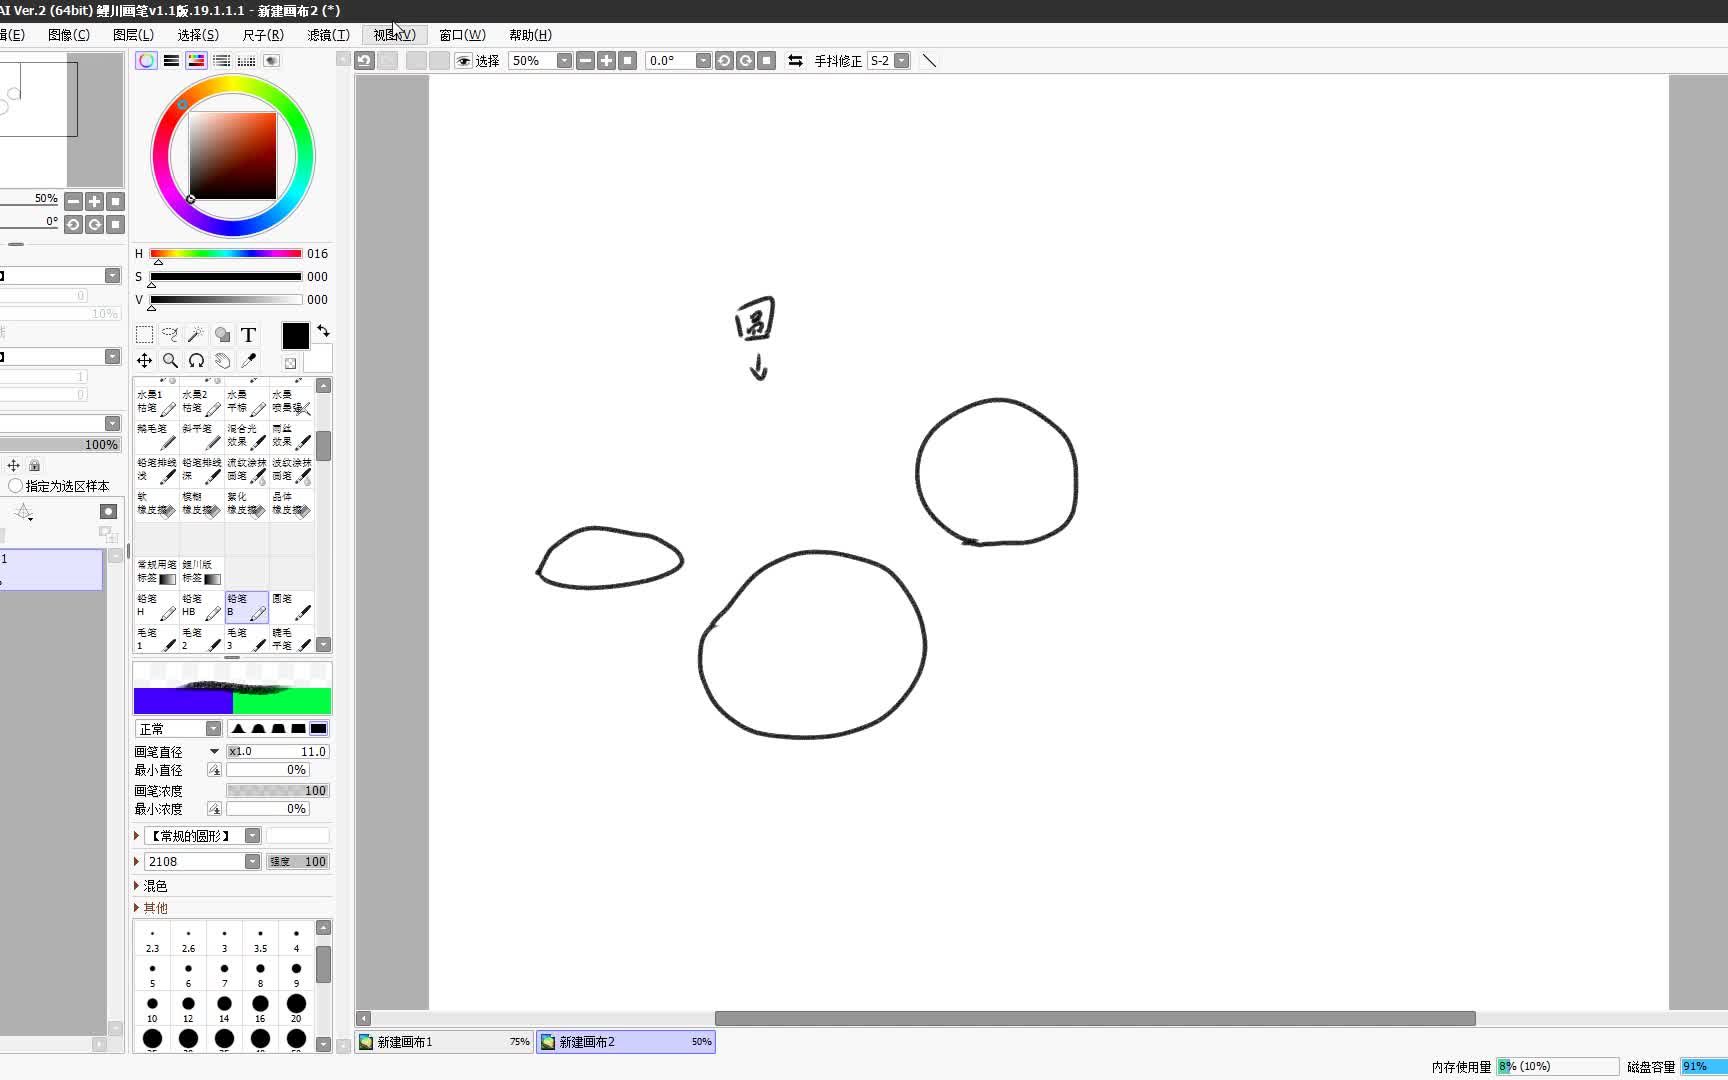This screenshot has height=1080, width=1728.
Task: Open the zoom 50% dropdown
Action: click(x=564, y=61)
